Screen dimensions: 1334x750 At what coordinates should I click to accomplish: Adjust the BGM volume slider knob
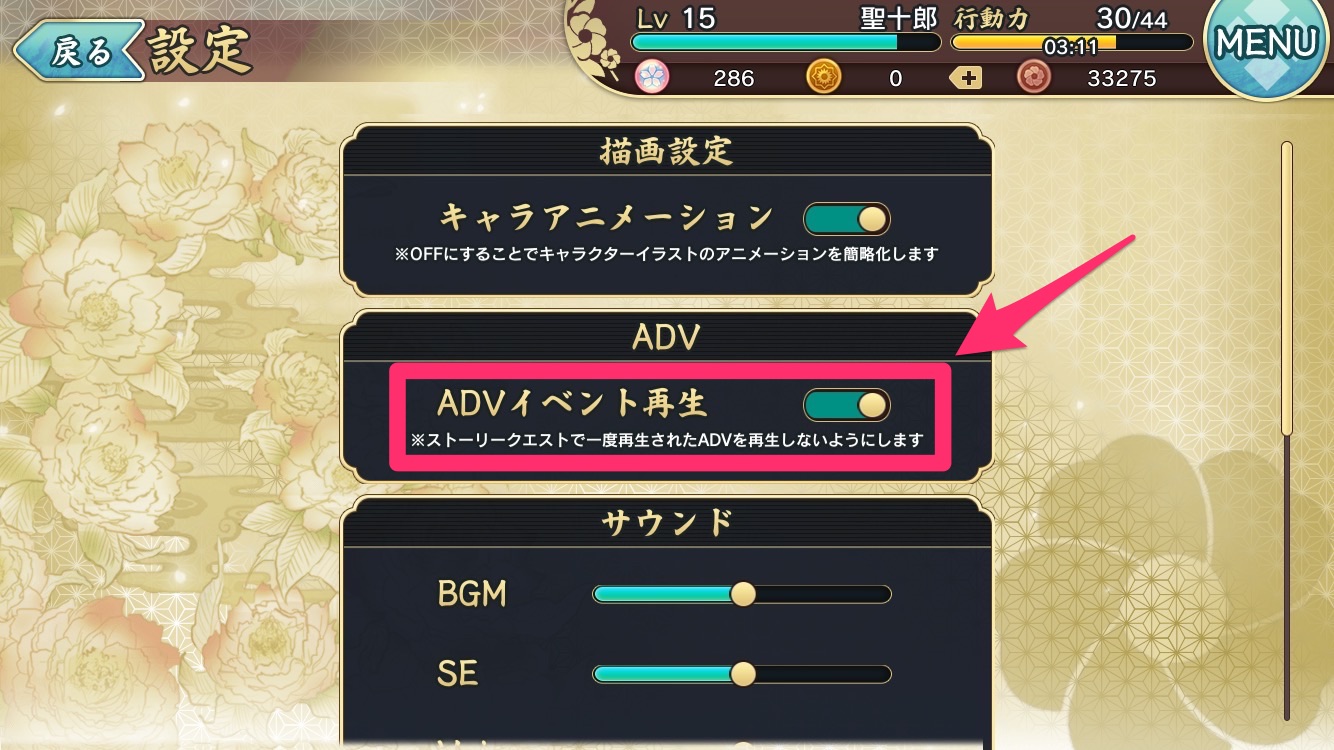click(742, 594)
